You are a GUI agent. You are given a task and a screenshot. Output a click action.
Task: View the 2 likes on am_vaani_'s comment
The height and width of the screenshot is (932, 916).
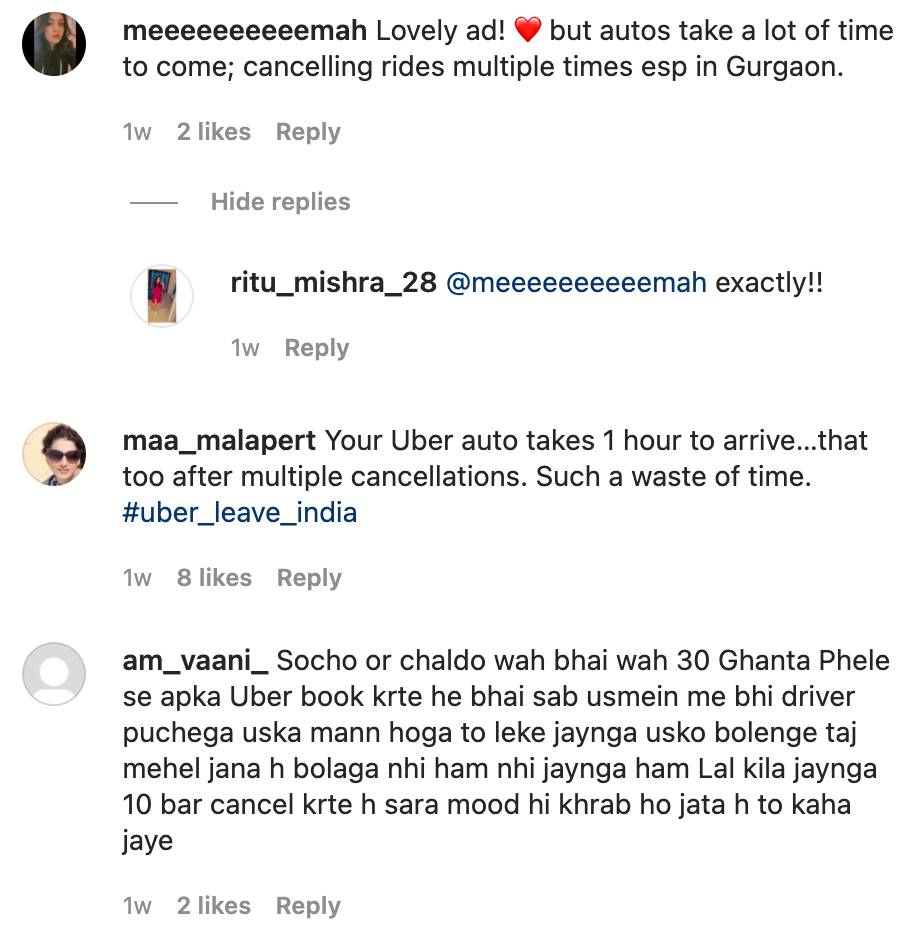click(x=214, y=906)
